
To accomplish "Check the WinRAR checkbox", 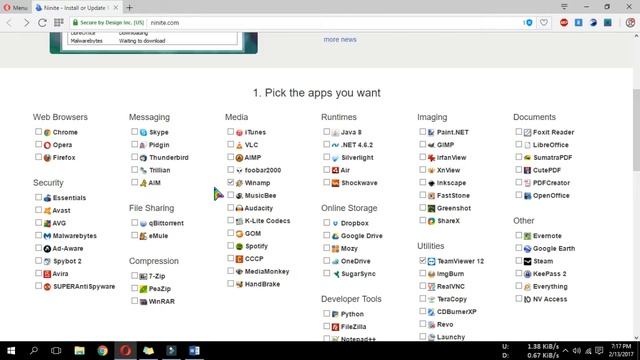I will (x=135, y=301).
